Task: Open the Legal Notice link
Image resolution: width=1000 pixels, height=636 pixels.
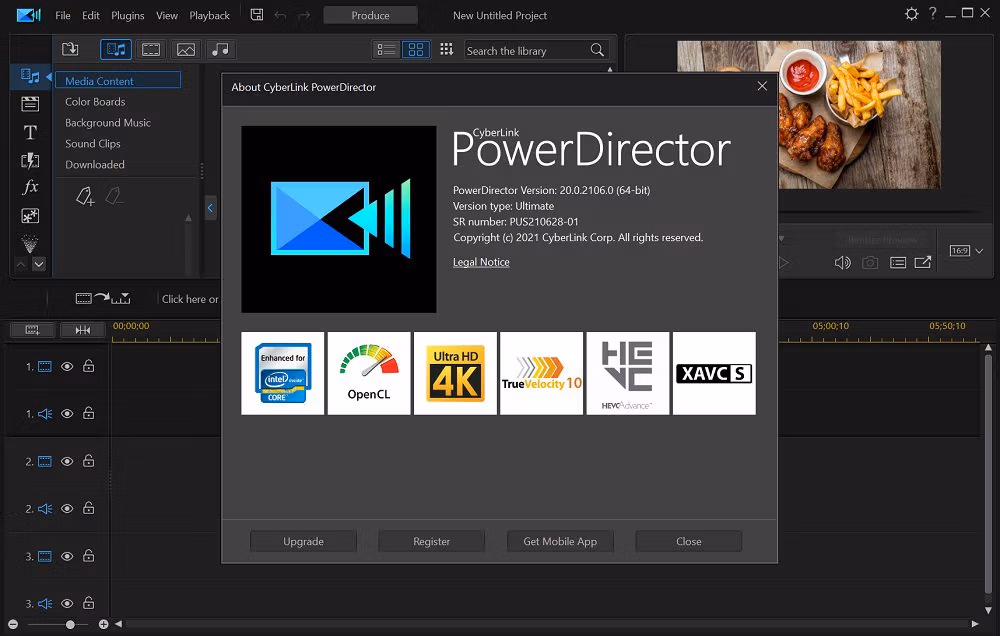Action: pos(481,262)
